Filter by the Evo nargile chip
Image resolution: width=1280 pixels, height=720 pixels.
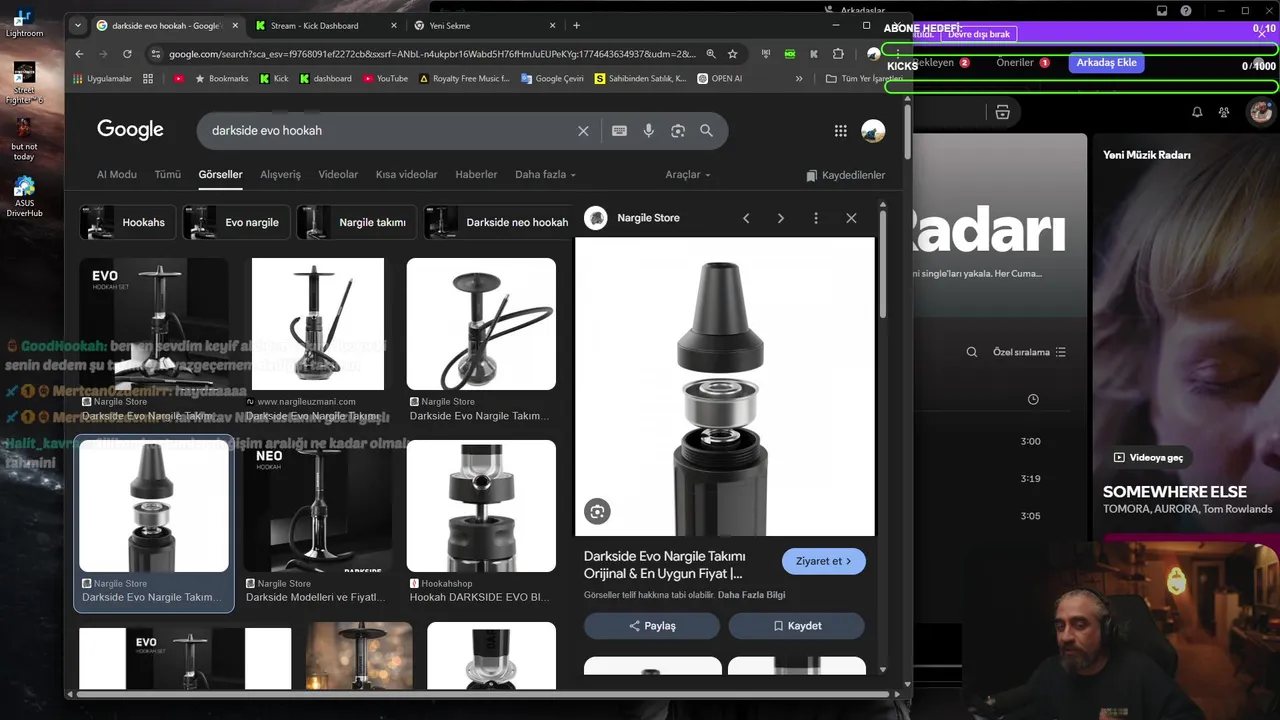(237, 222)
